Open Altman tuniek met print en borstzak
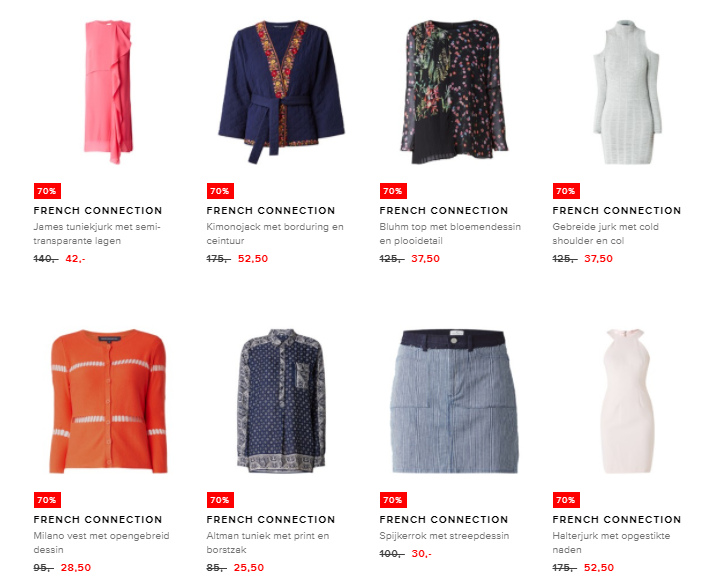 pyautogui.click(x=267, y=543)
